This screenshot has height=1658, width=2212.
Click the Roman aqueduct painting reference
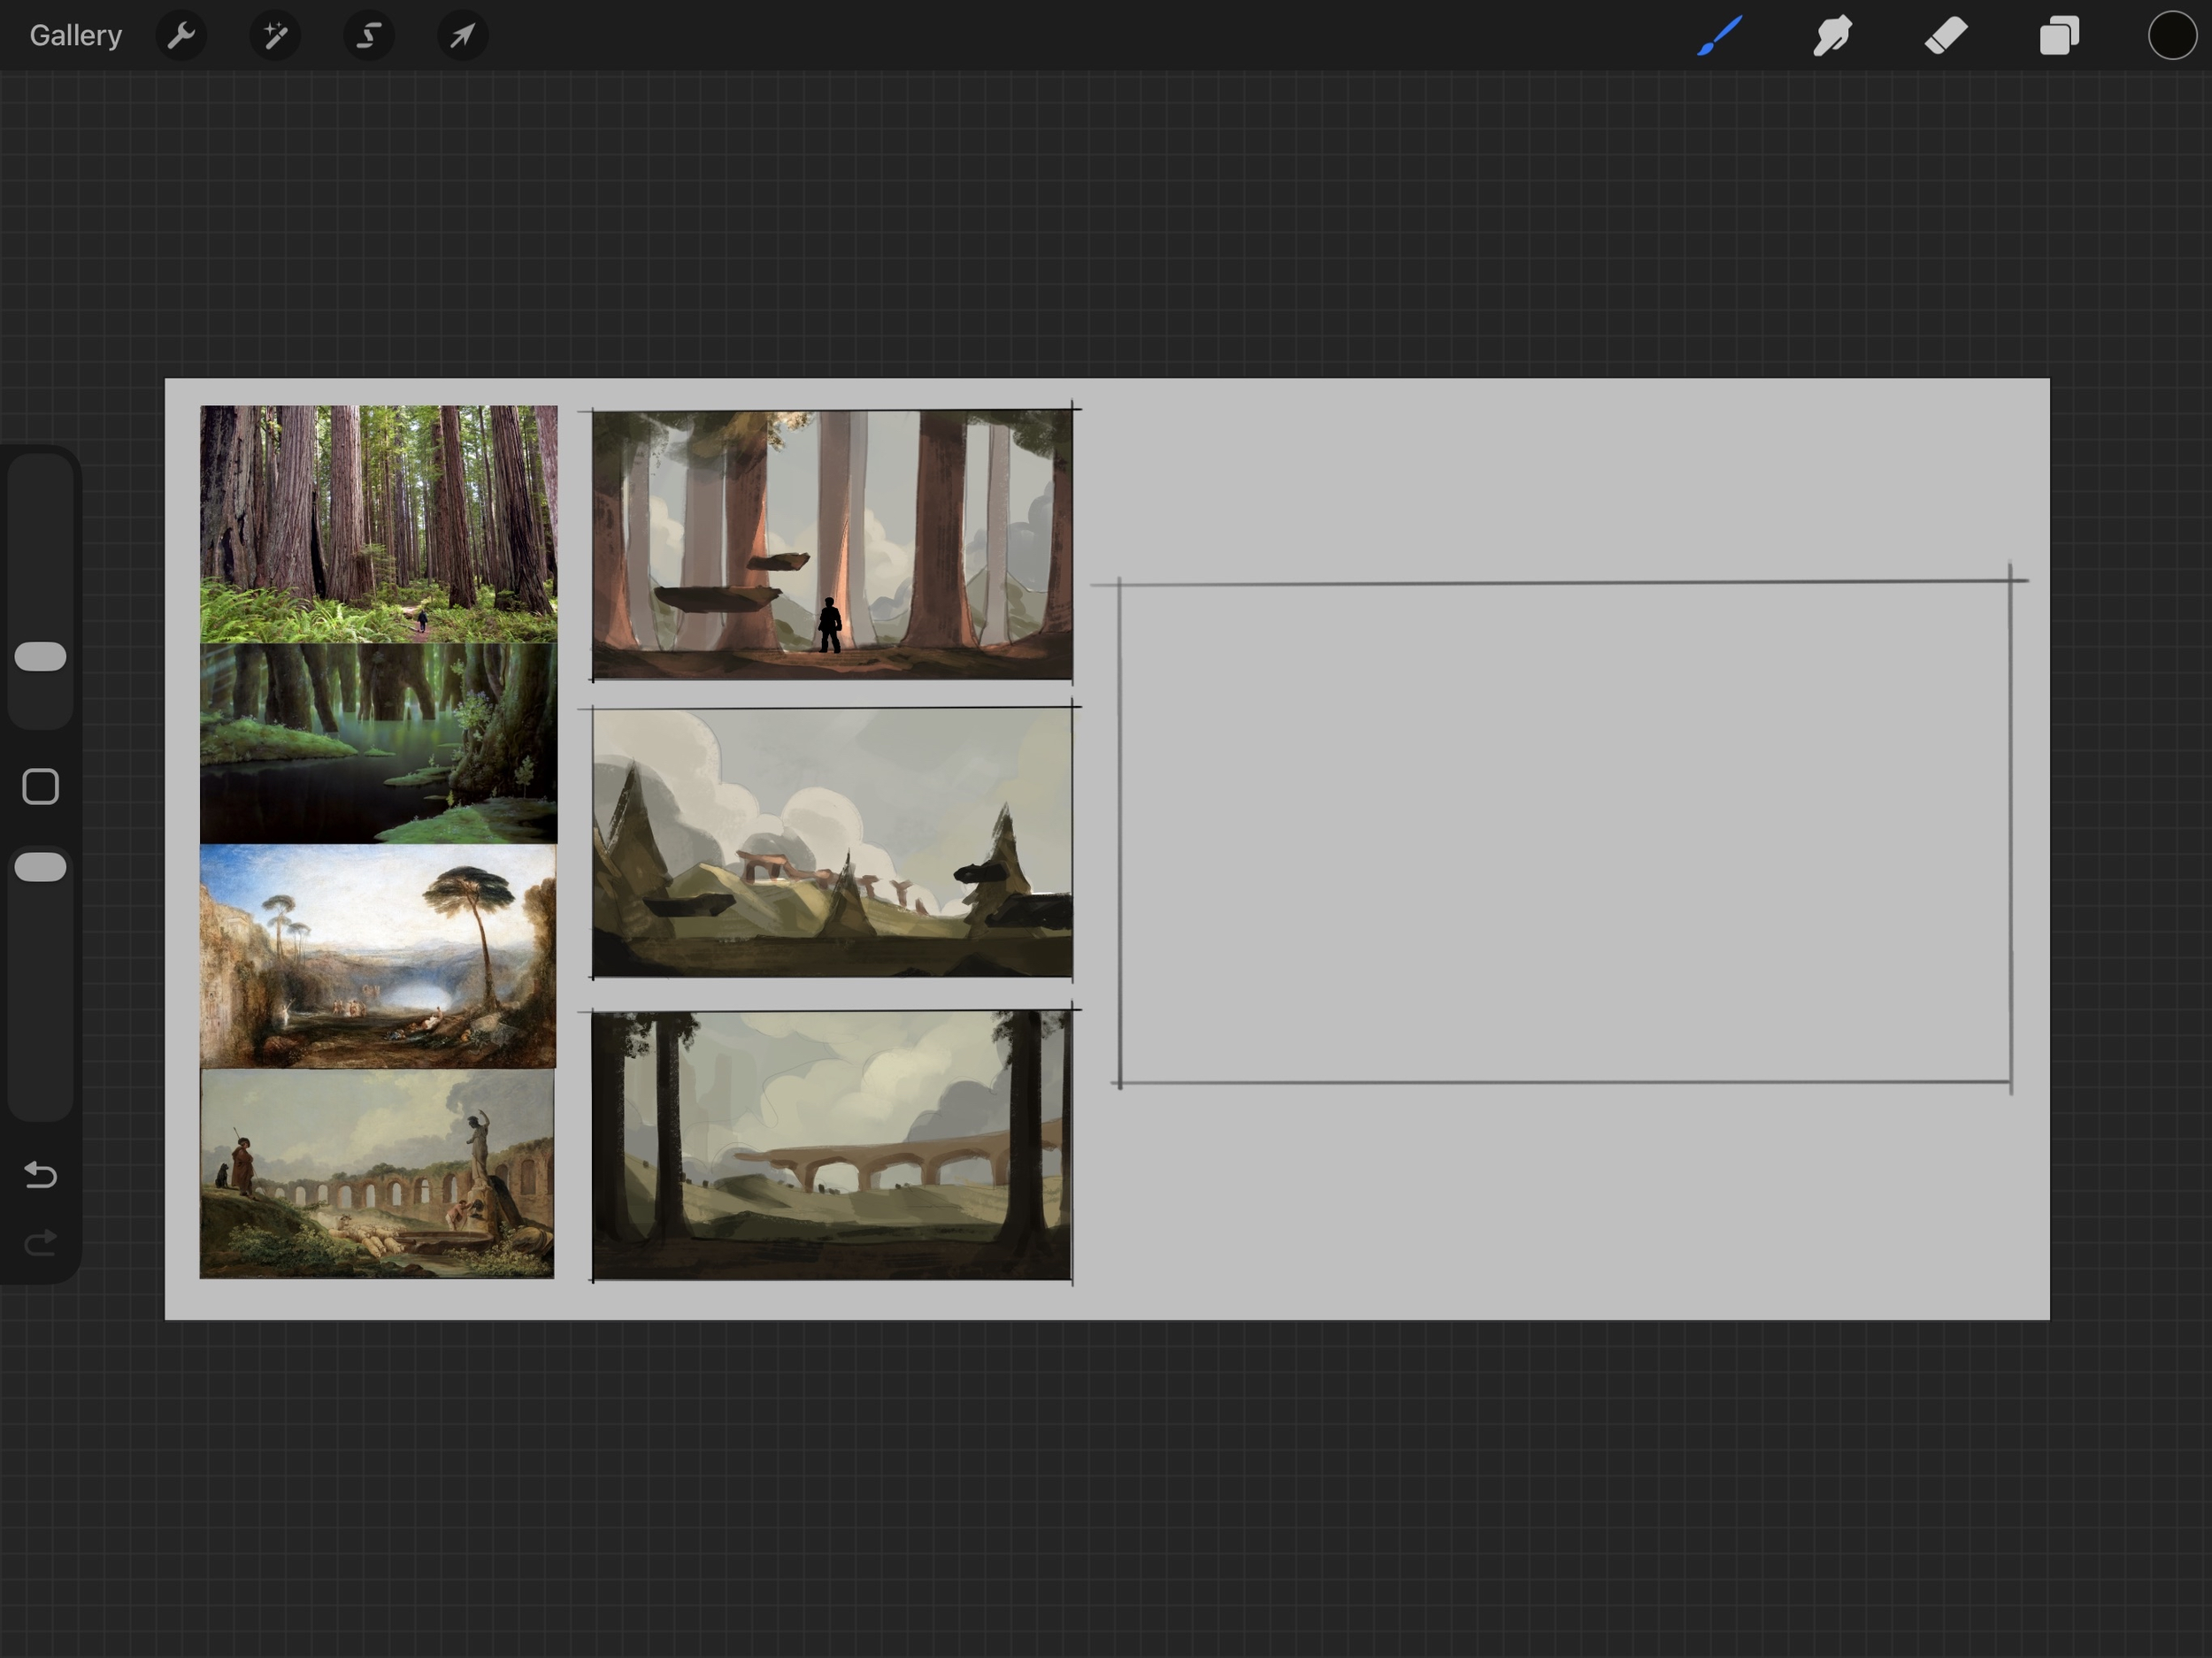point(377,1173)
